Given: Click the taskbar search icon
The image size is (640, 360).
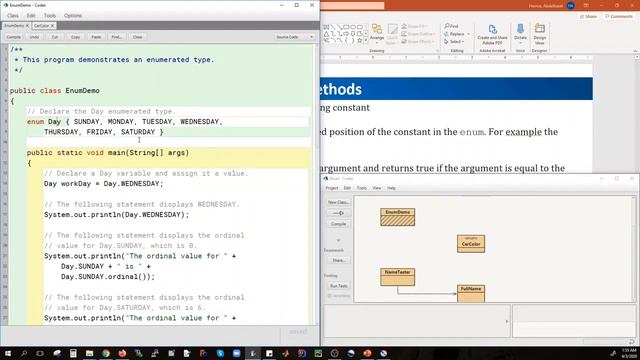Looking at the screenshot, I should [24, 353].
